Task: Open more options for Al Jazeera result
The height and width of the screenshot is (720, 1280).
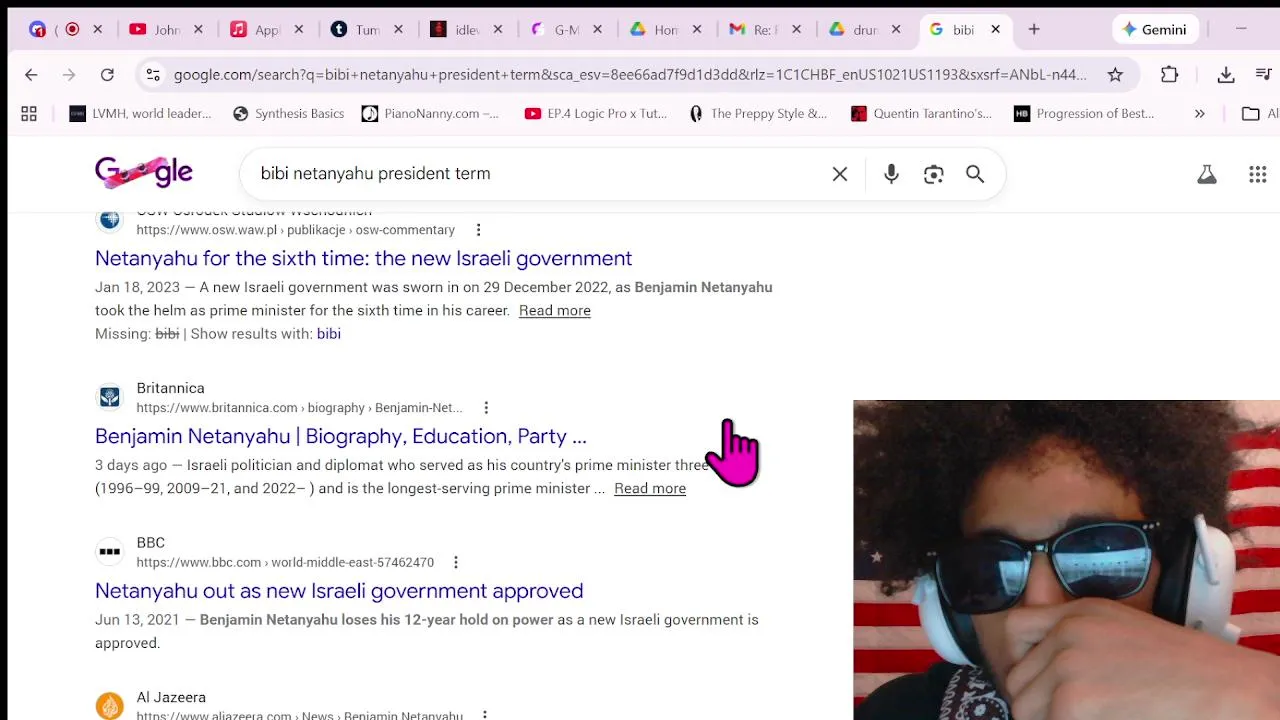Action: click(x=484, y=714)
